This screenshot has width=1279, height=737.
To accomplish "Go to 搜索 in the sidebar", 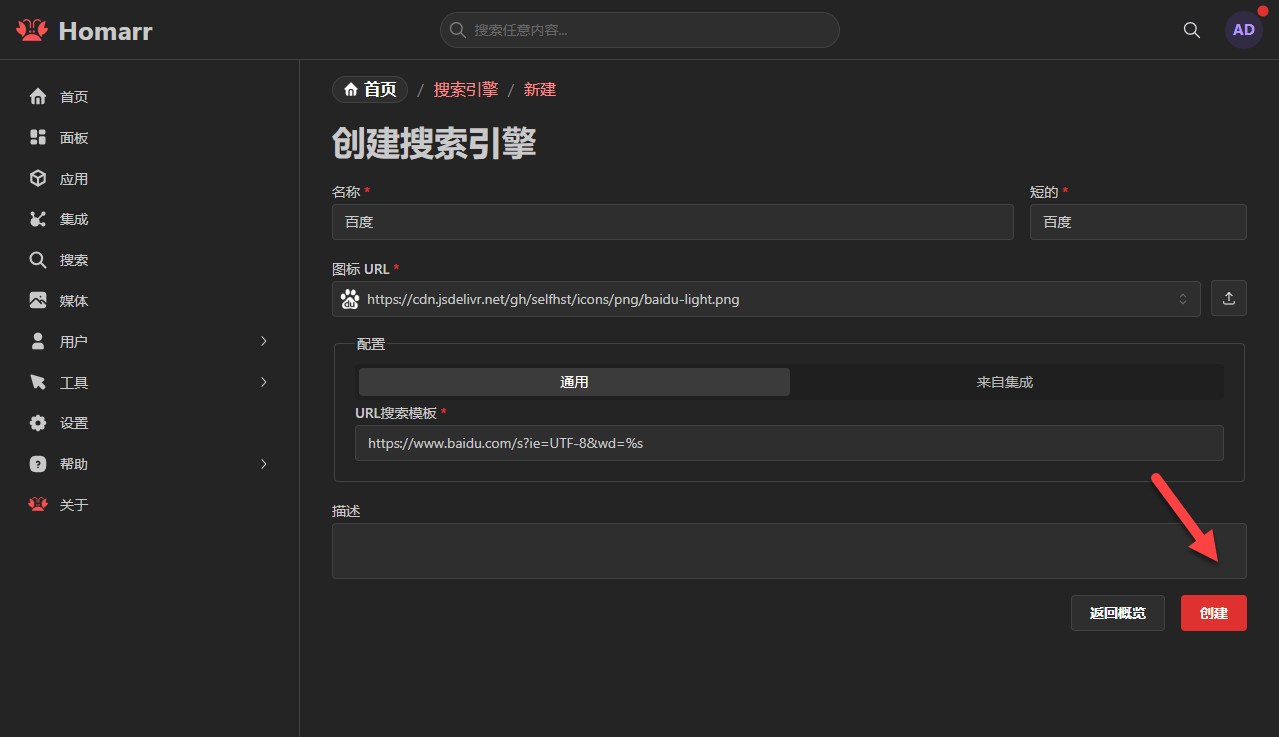I will [74, 260].
